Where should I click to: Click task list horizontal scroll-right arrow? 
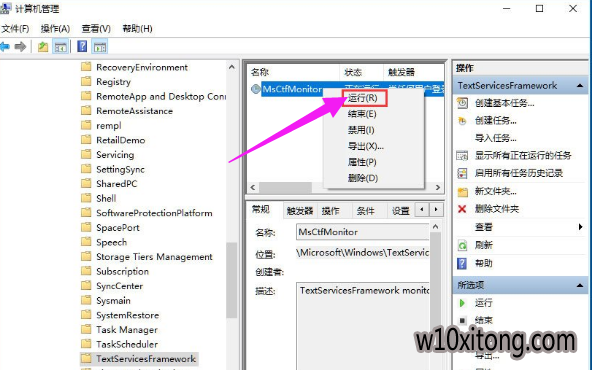tap(438, 187)
